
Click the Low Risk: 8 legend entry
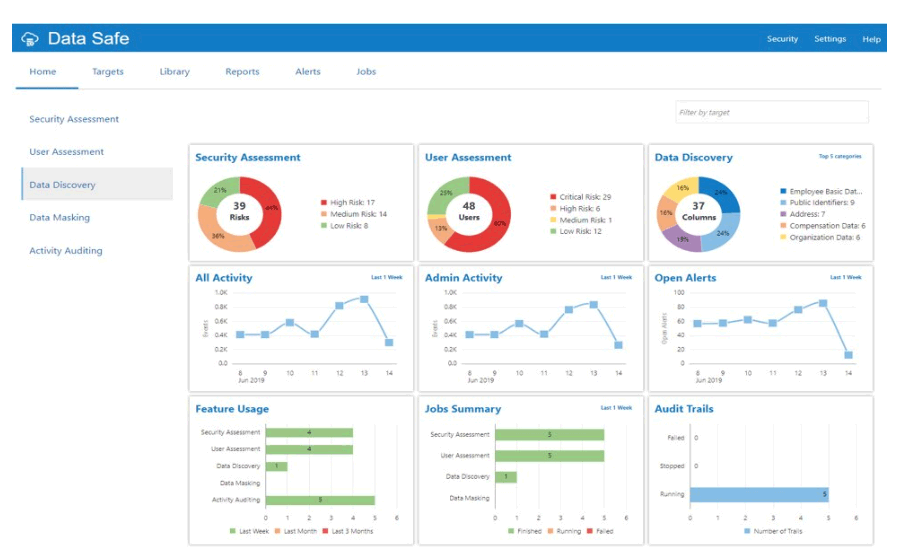pos(345,226)
